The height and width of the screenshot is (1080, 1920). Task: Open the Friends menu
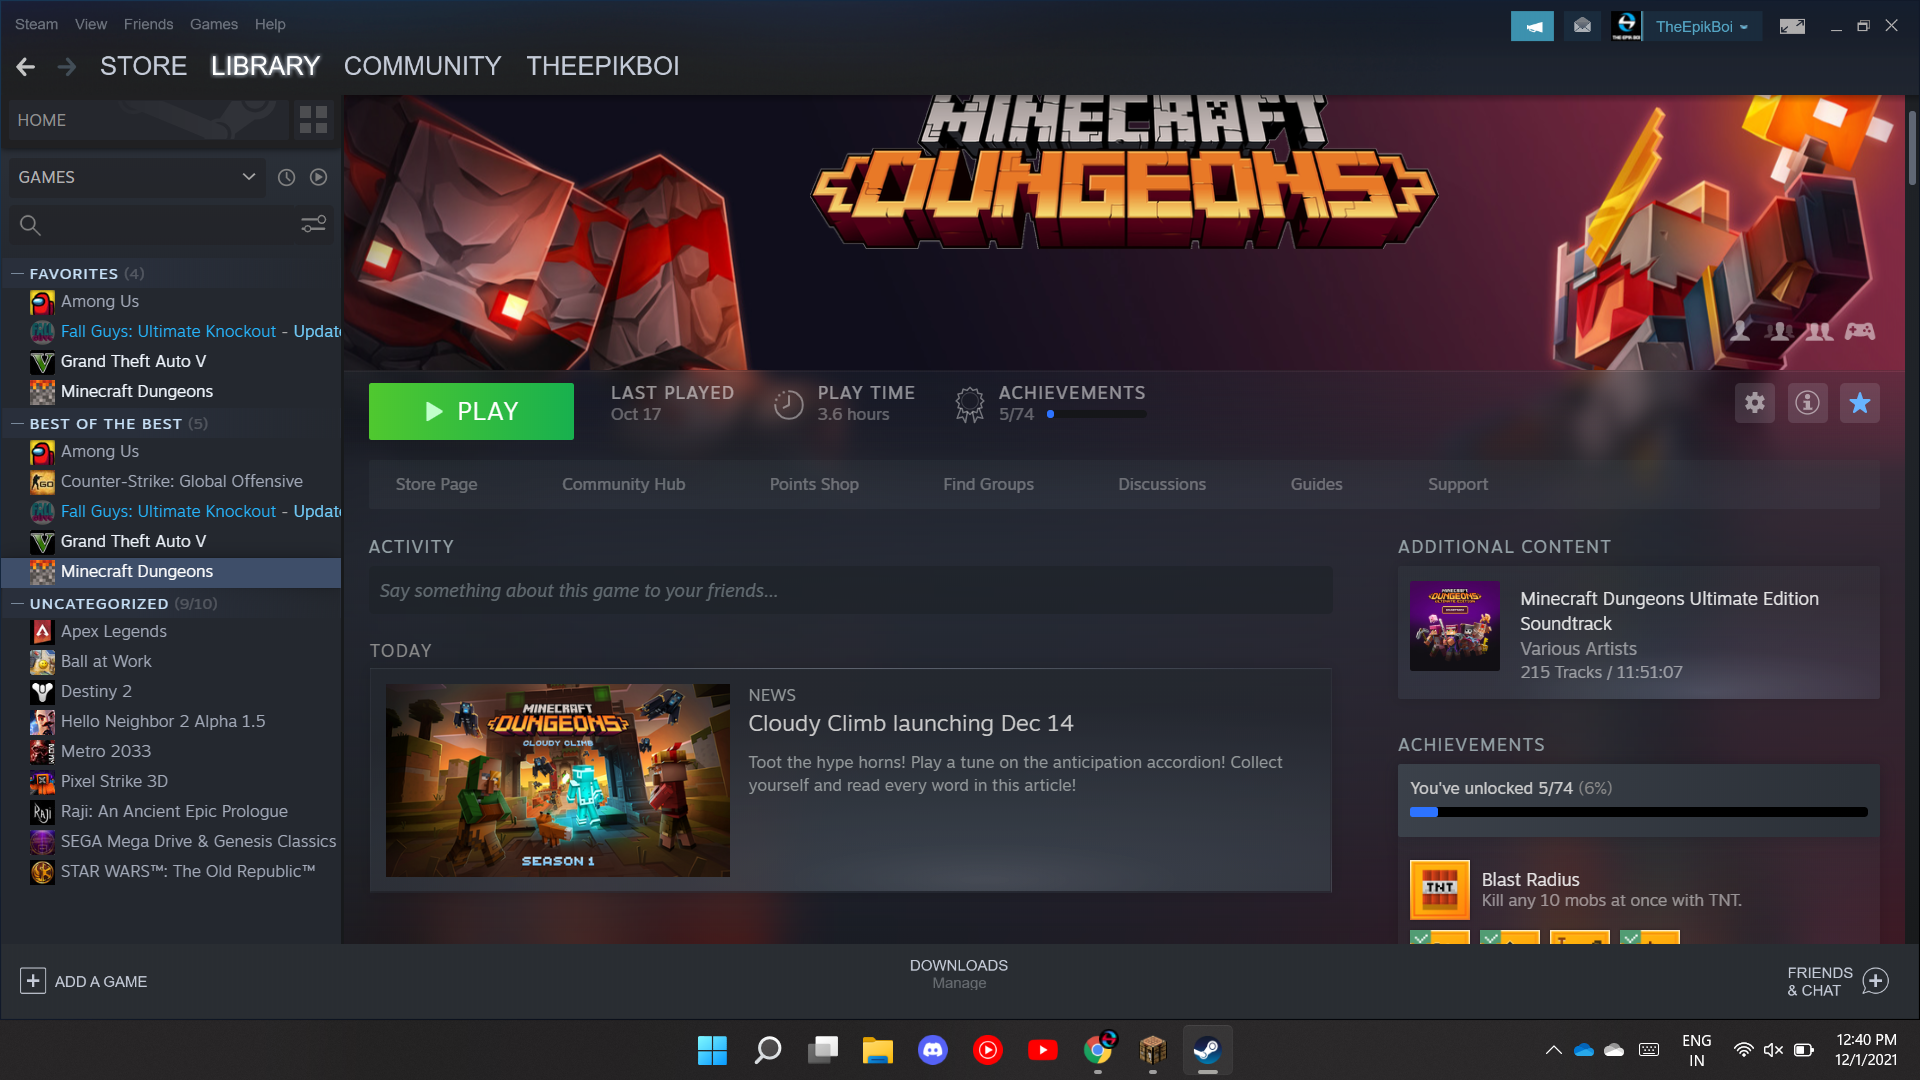pos(148,24)
